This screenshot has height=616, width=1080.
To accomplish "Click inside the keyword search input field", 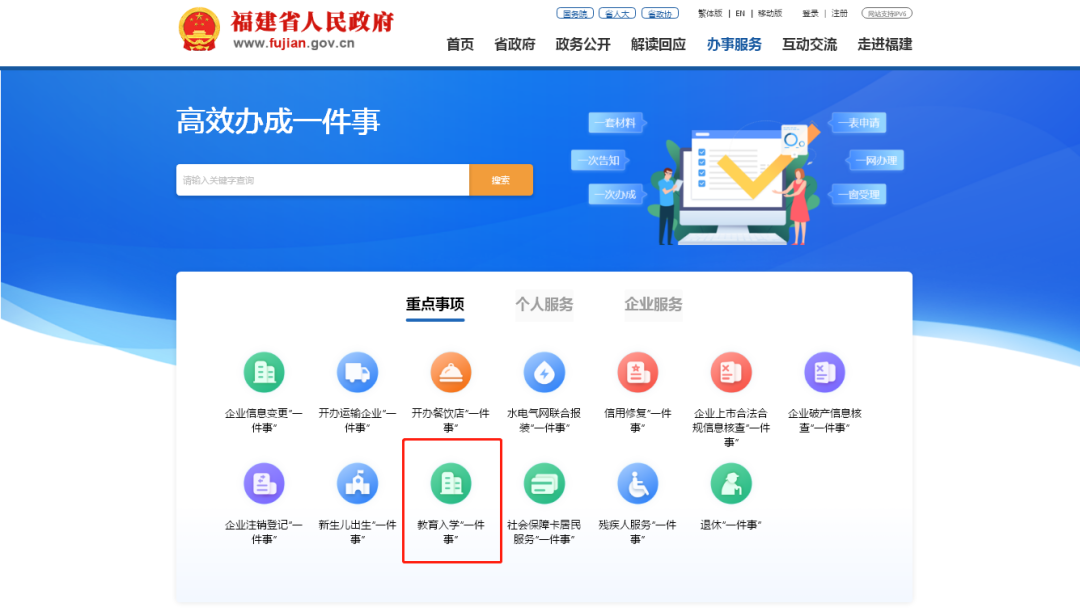I will pos(320,179).
